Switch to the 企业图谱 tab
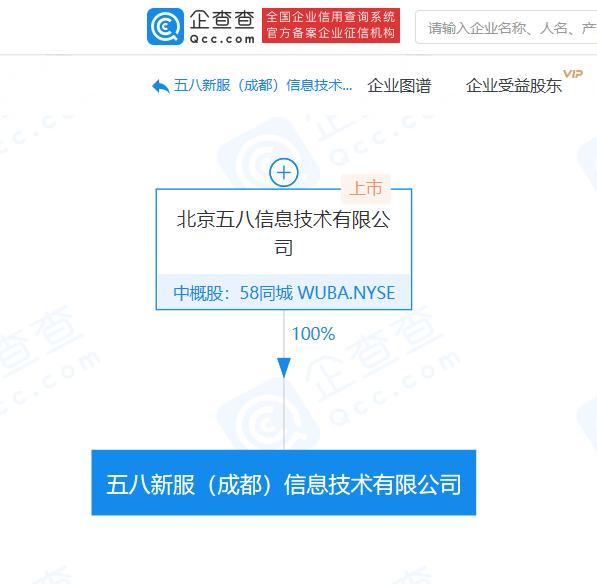 [x=399, y=86]
